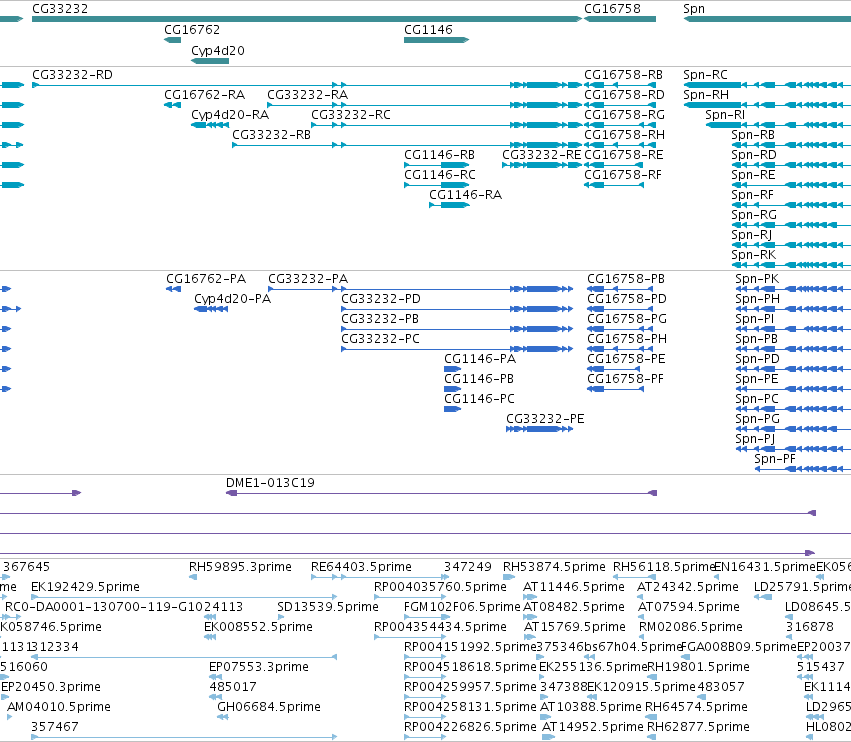Select feature 357467
Screen dimensions: 851x742
tap(54, 727)
